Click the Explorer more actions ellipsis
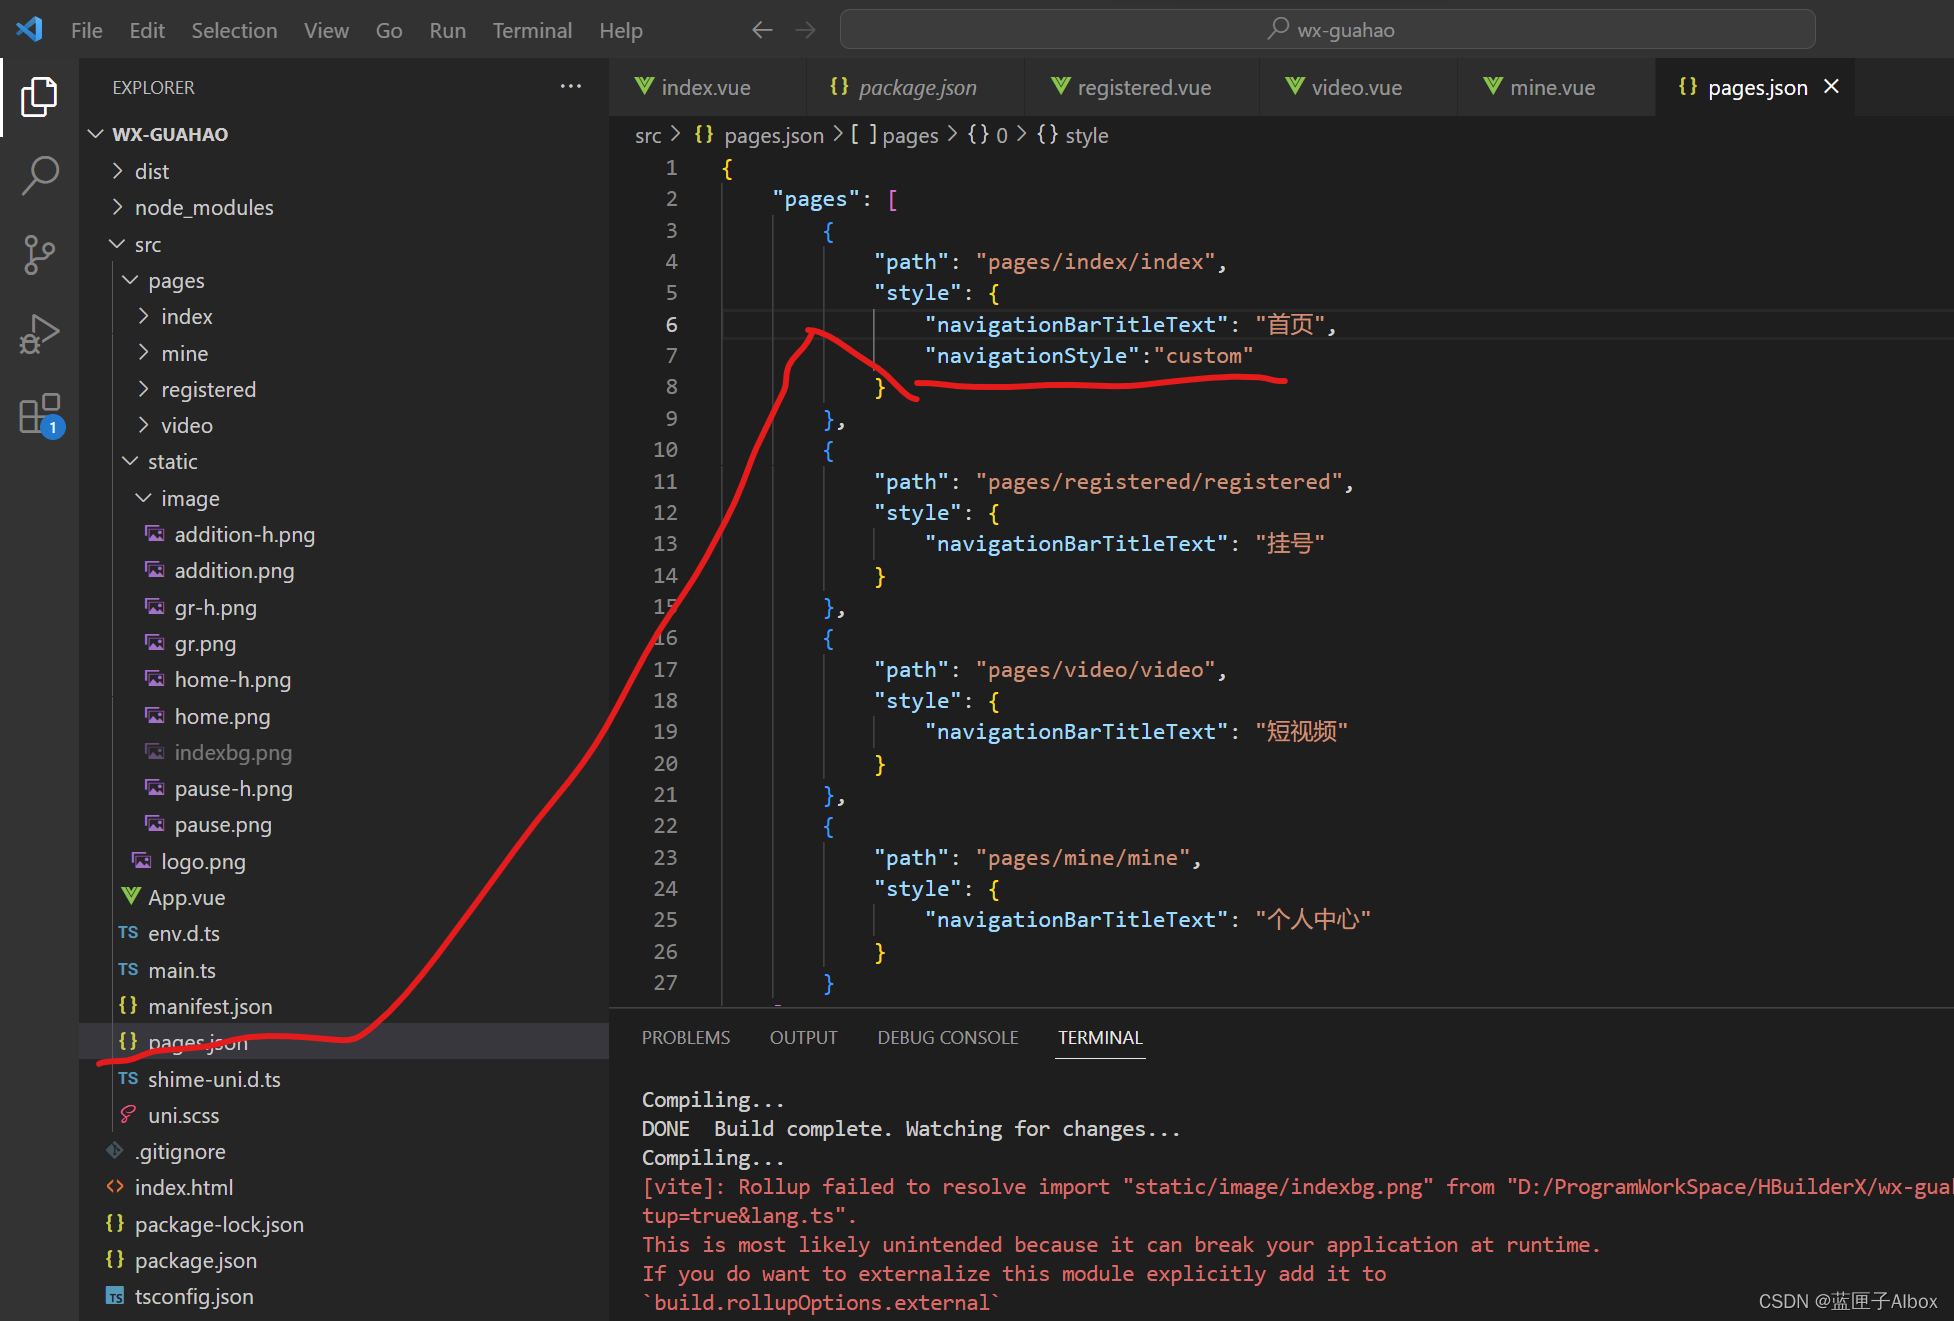The height and width of the screenshot is (1321, 1954). pyautogui.click(x=570, y=87)
